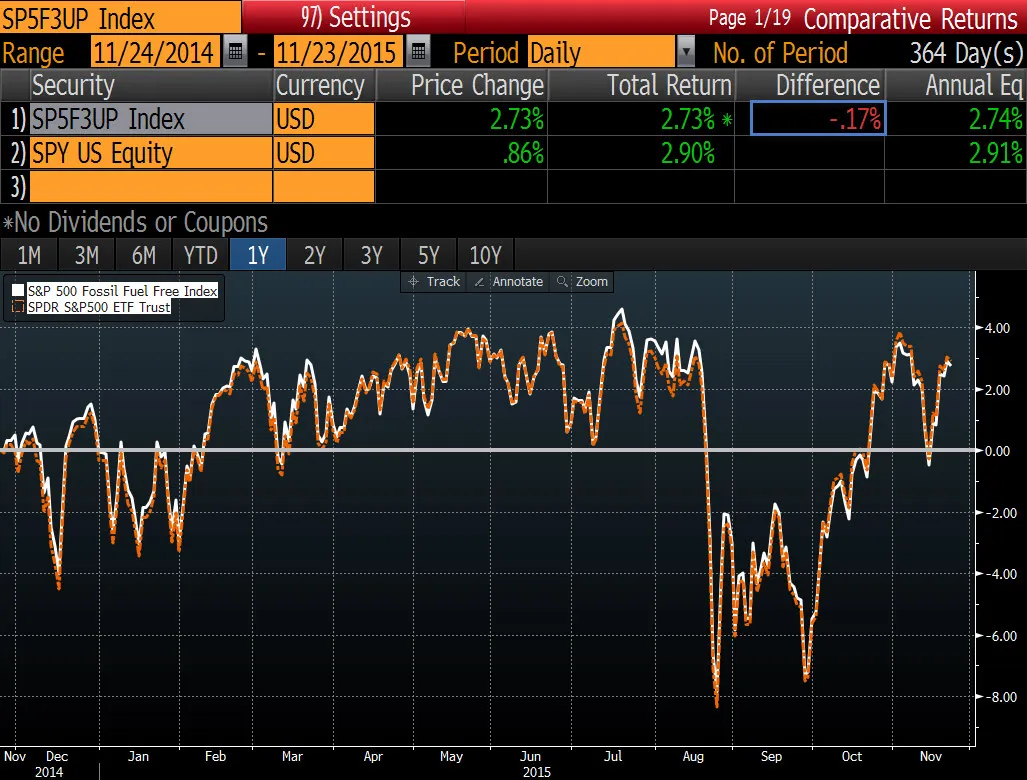Select the 10Y period tab
This screenshot has height=780, width=1027.
tap(485, 255)
